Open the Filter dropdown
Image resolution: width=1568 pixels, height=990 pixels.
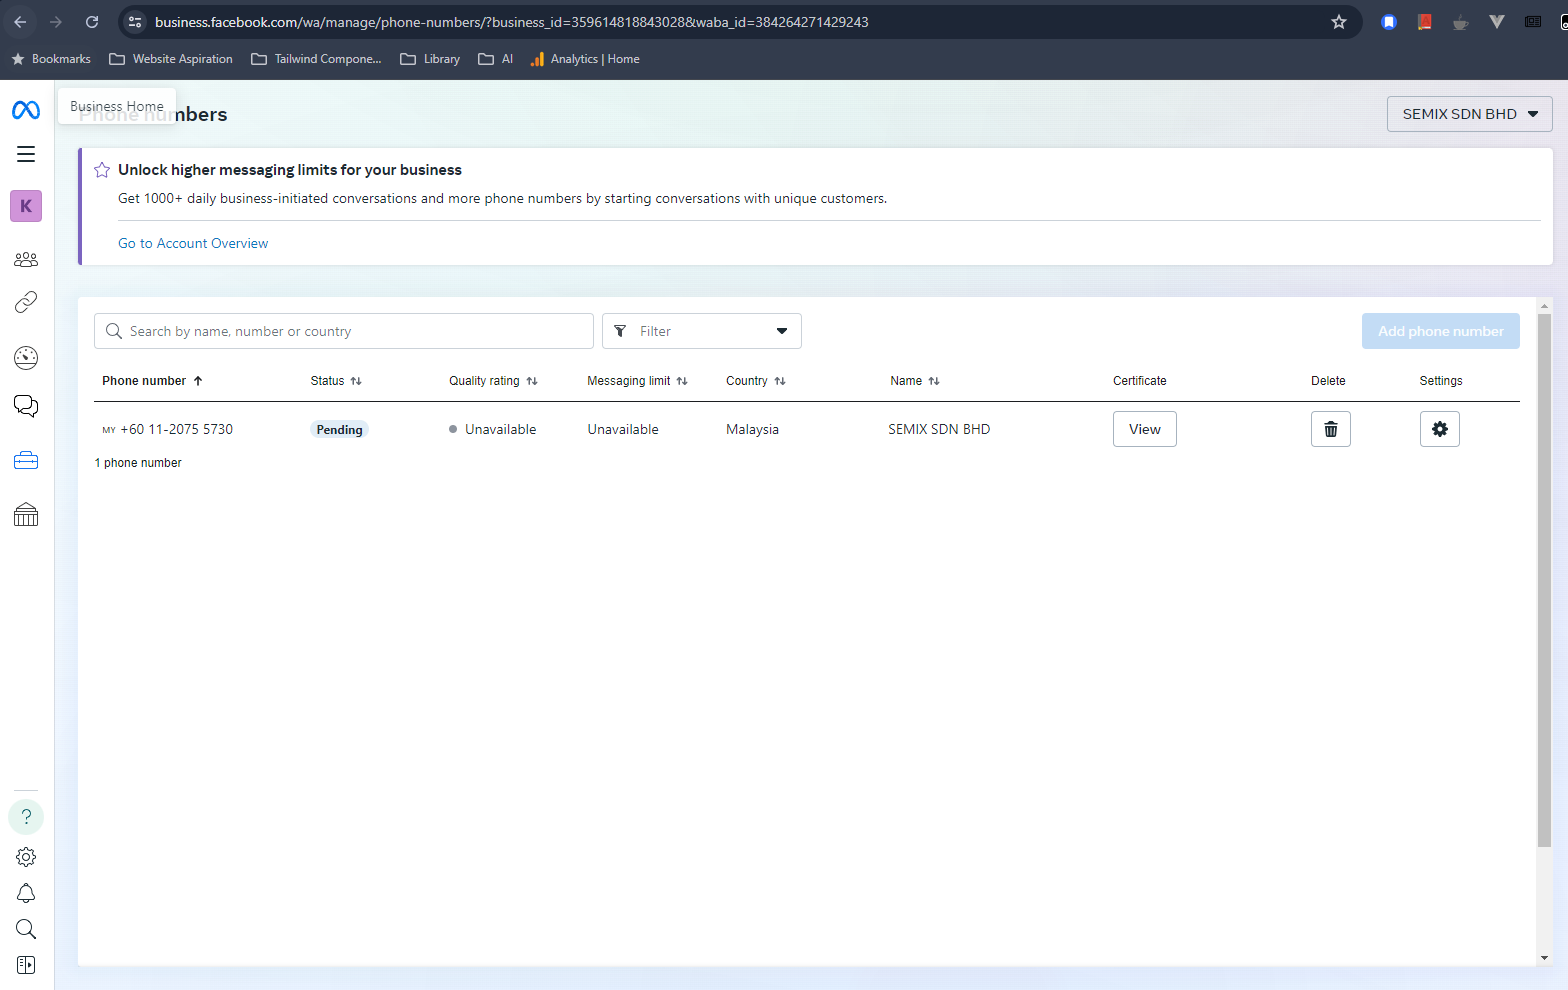click(x=701, y=331)
